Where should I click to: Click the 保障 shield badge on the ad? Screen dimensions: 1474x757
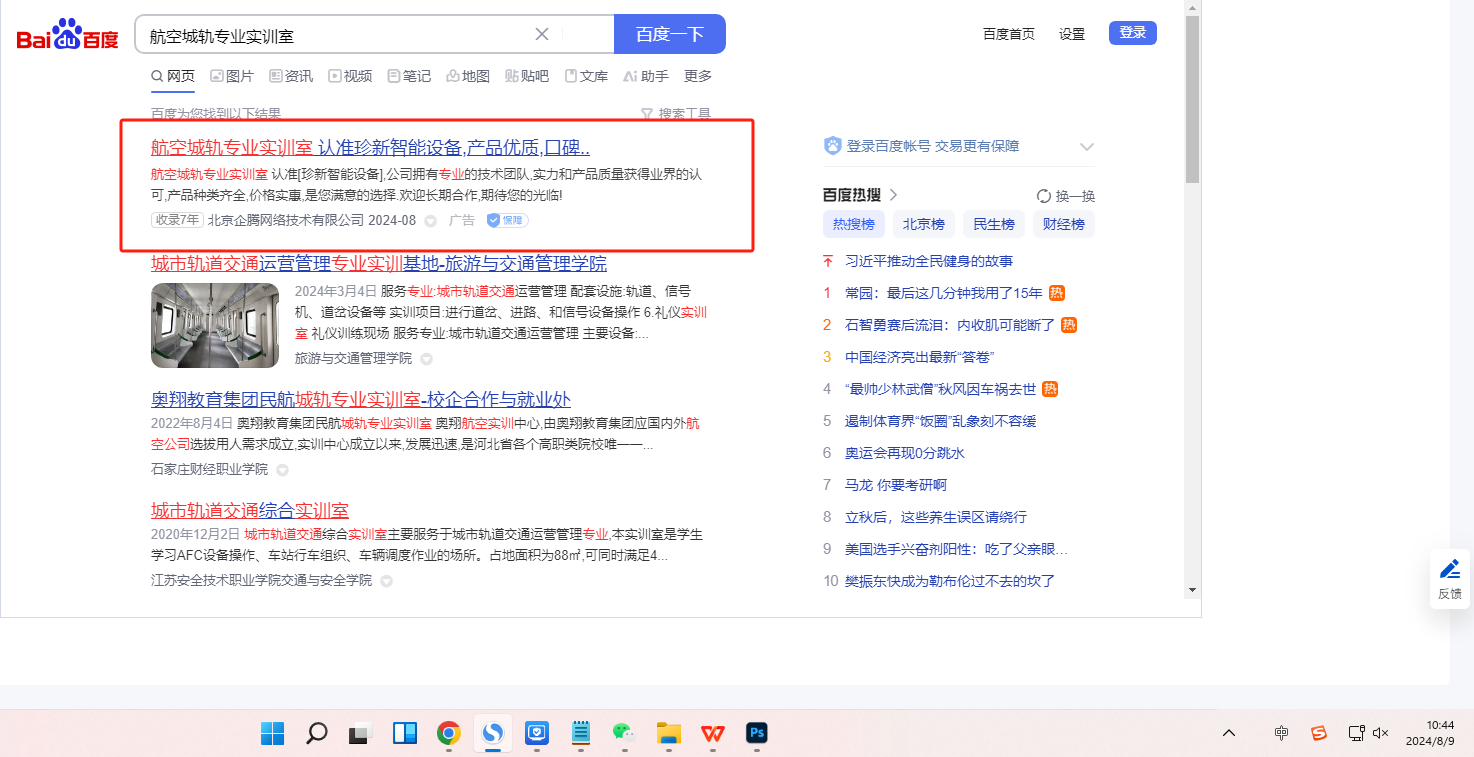507,220
